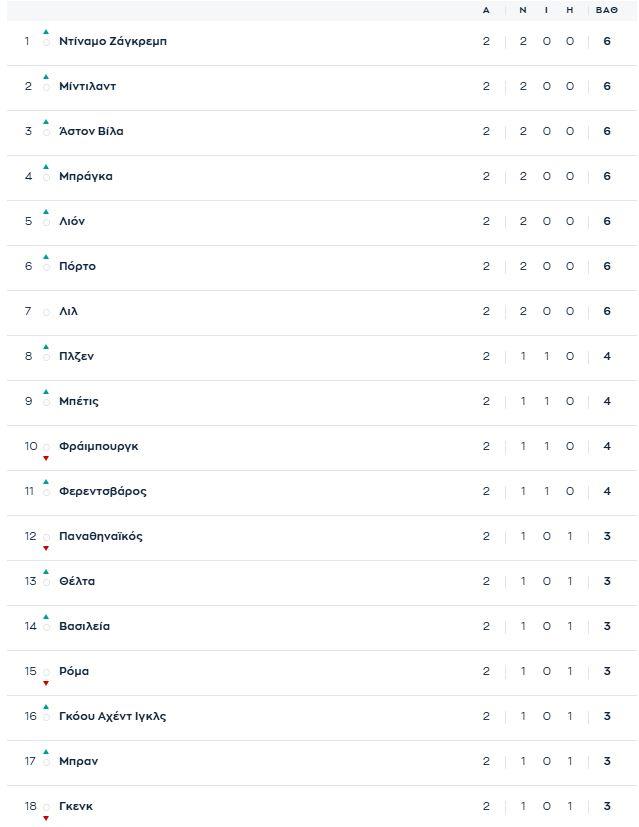This screenshot has width=639, height=827.
Task: Click the trend indicator next to Θέλτα
Action: tap(46, 572)
